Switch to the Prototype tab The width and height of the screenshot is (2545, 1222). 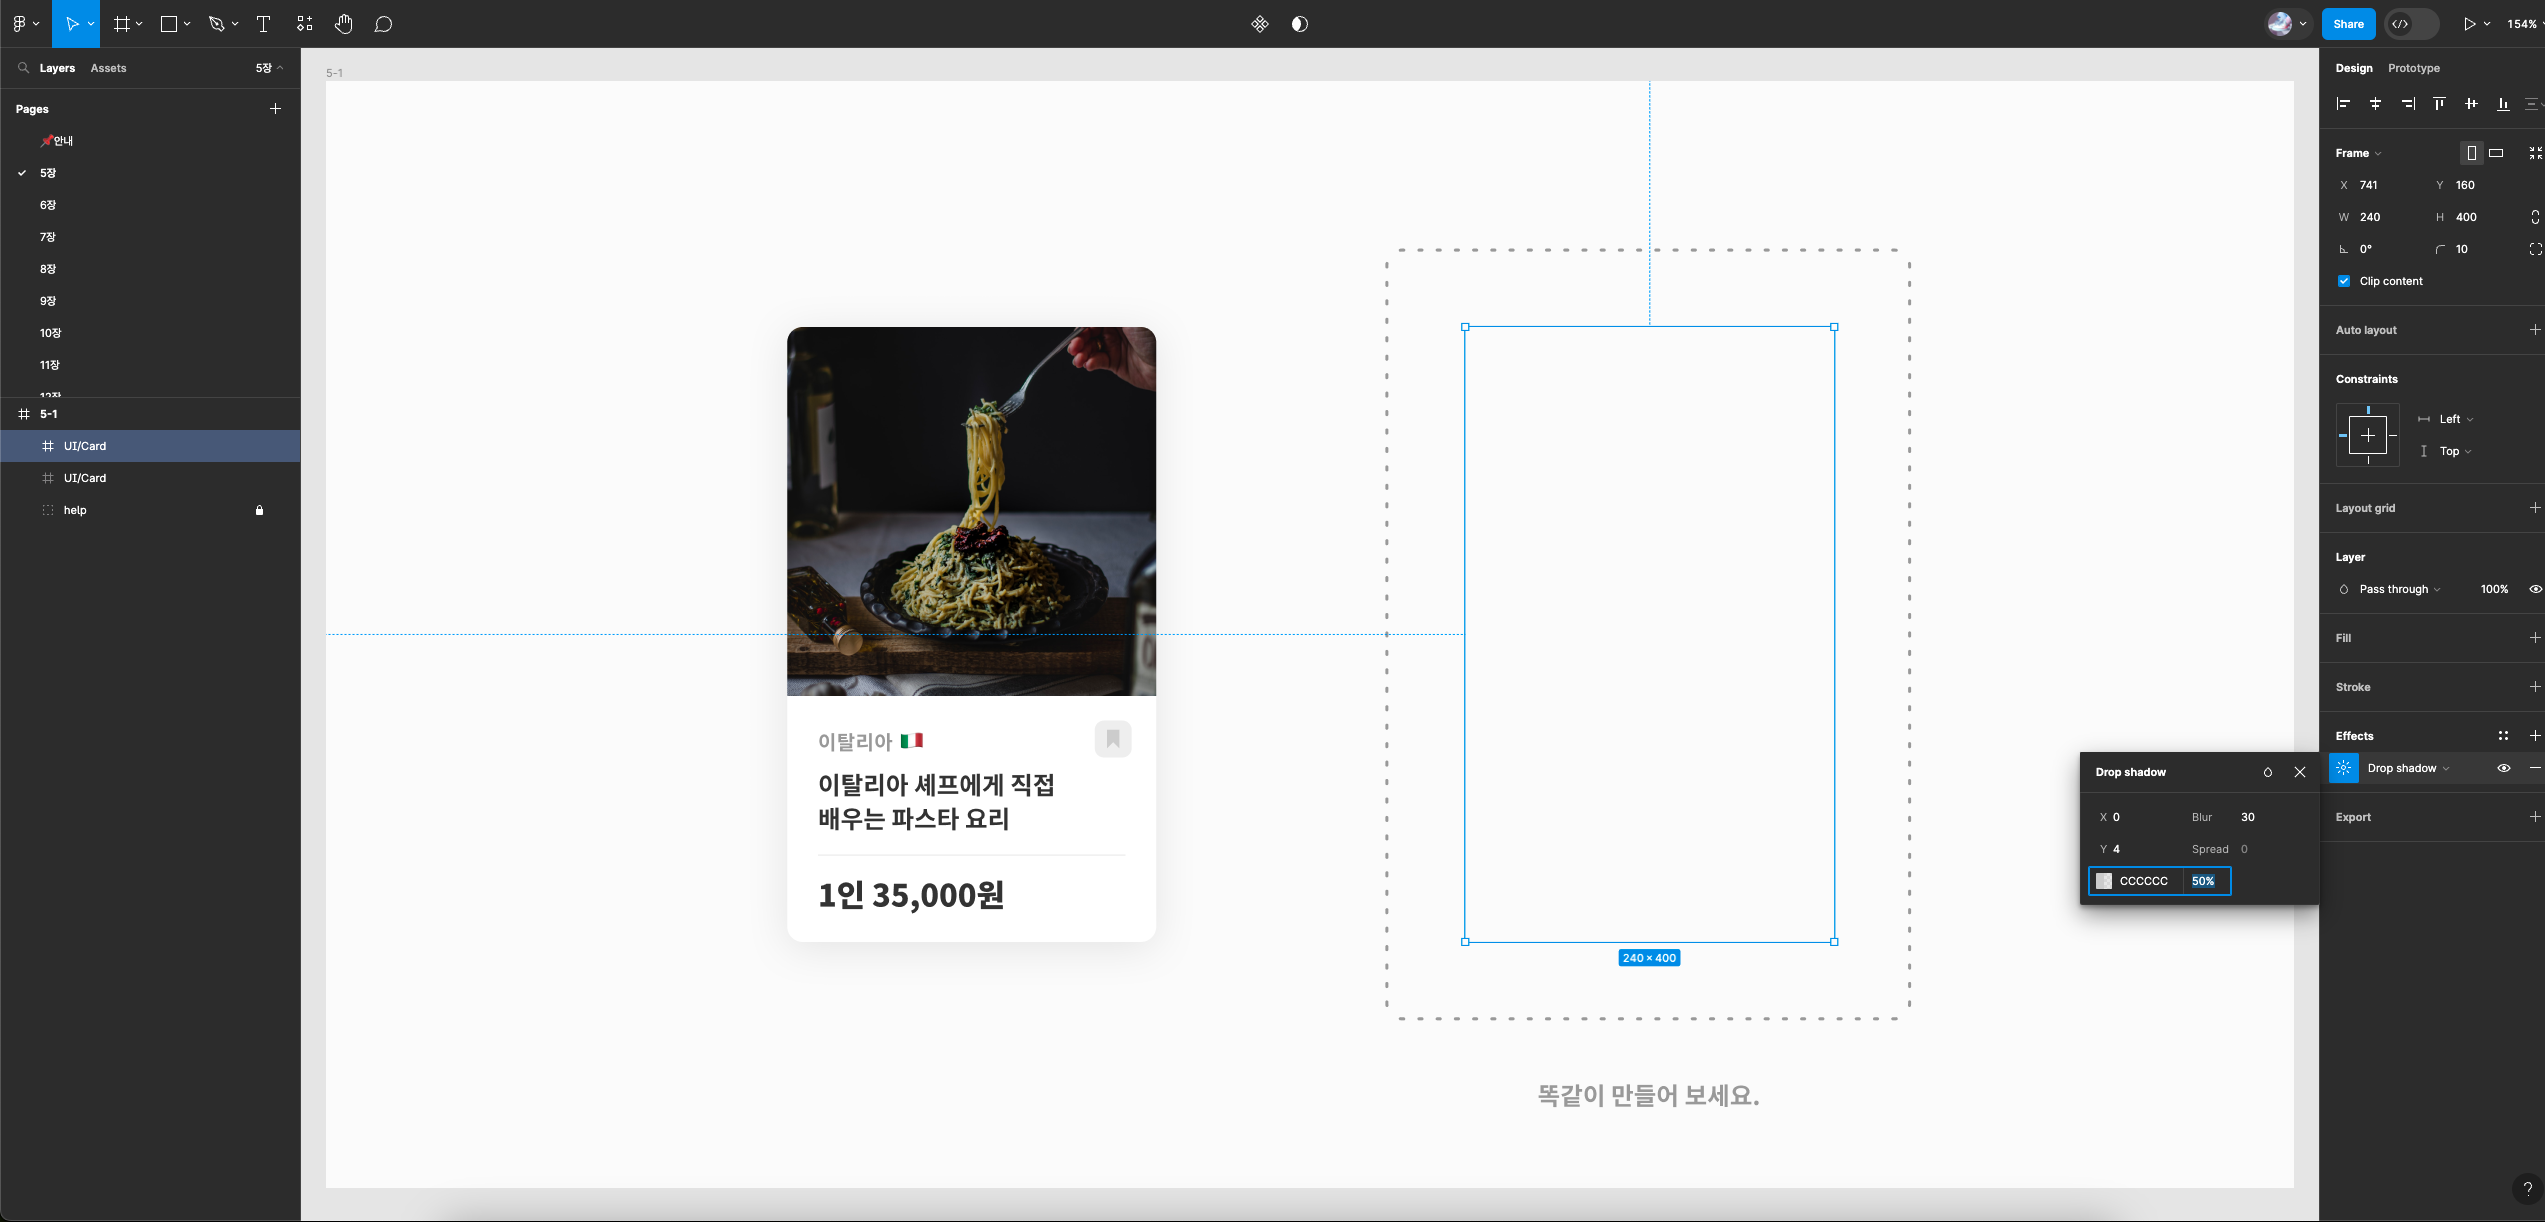pos(2413,68)
